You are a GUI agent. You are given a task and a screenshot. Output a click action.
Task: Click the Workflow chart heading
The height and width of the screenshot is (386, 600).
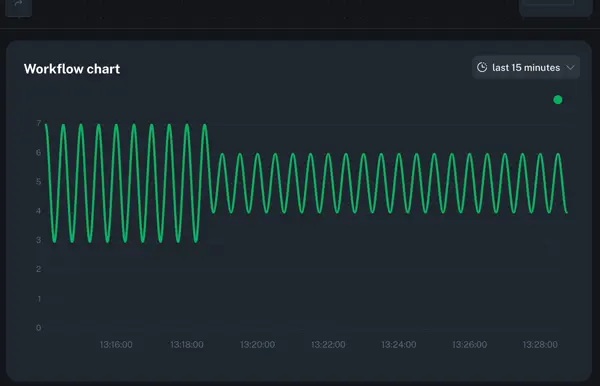tap(72, 69)
